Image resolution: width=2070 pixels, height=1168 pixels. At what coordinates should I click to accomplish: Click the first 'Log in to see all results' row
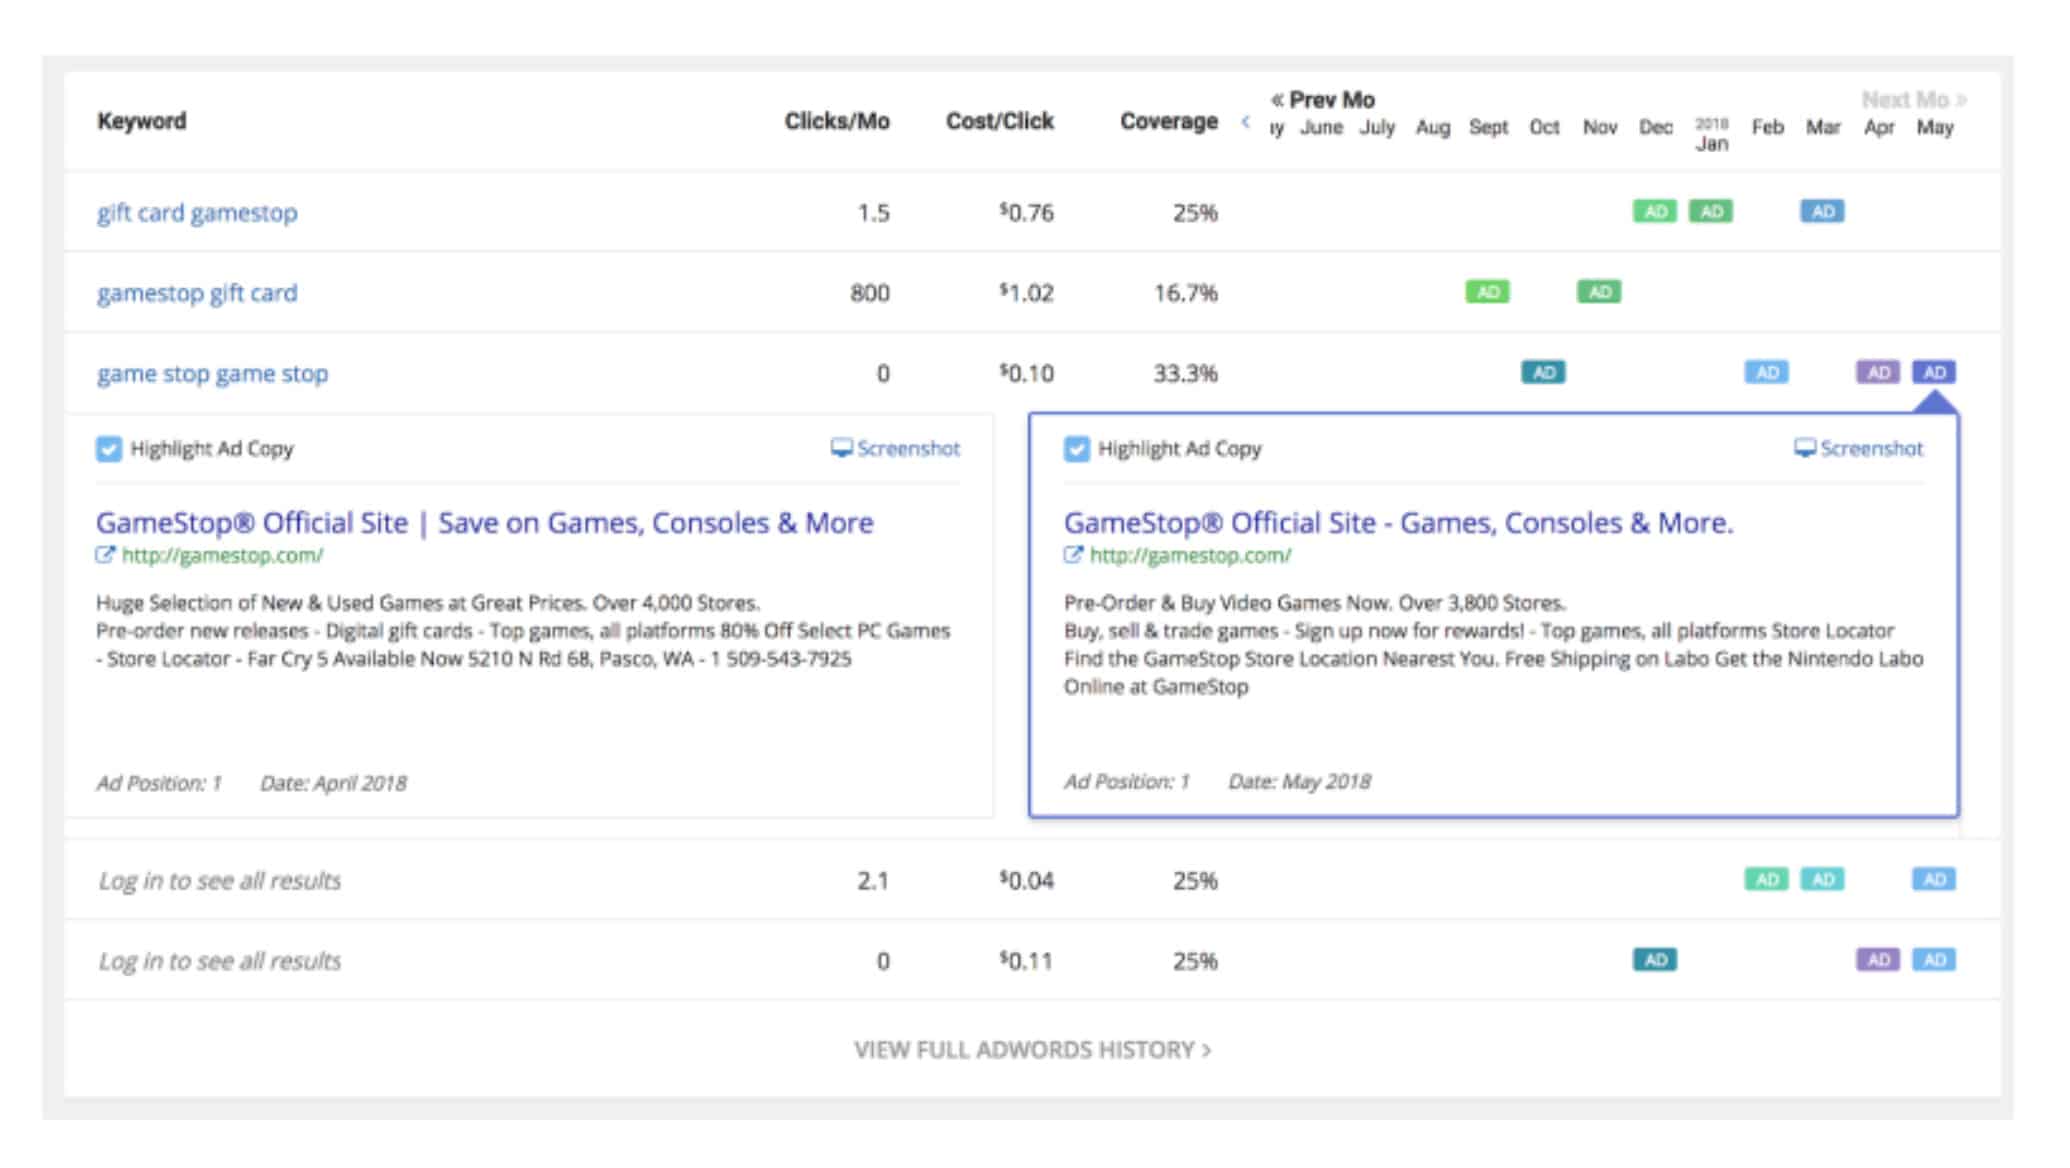point(219,881)
